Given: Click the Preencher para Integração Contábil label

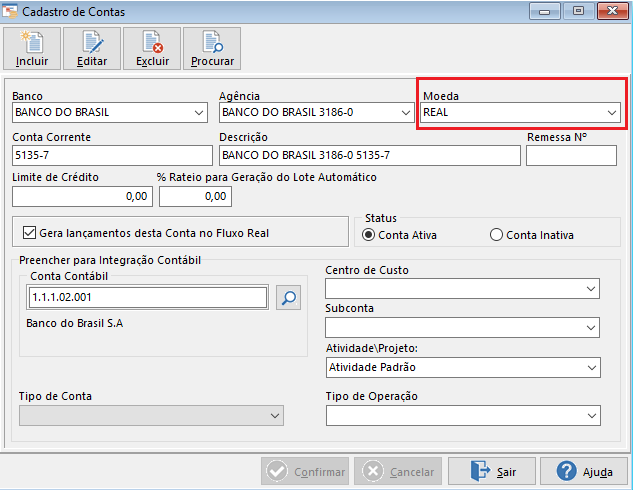Looking at the screenshot, I should coord(110,260).
